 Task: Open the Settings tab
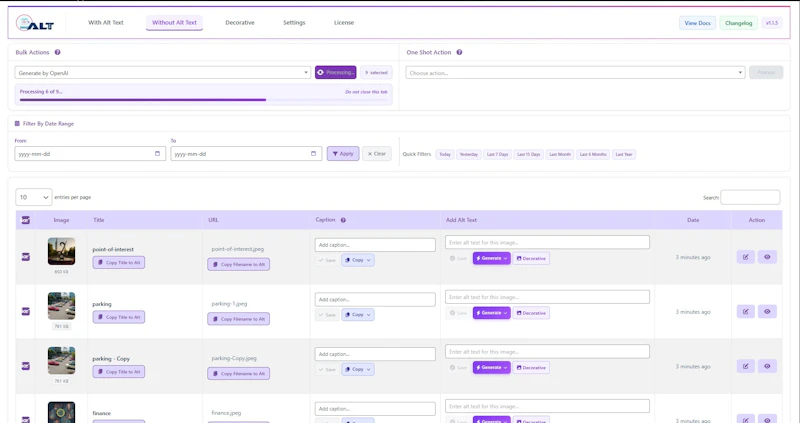point(294,22)
